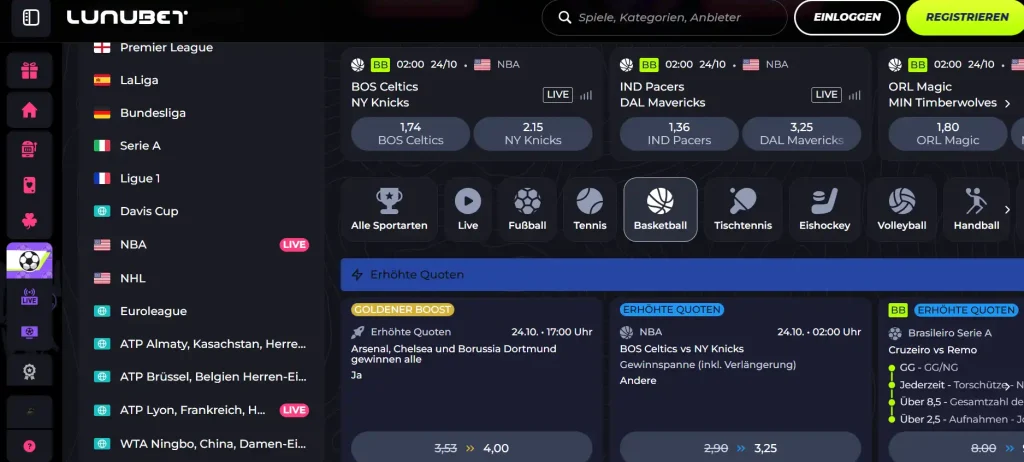The image size is (1024, 462).
Task: Click the Registrieren button
Action: point(967,18)
